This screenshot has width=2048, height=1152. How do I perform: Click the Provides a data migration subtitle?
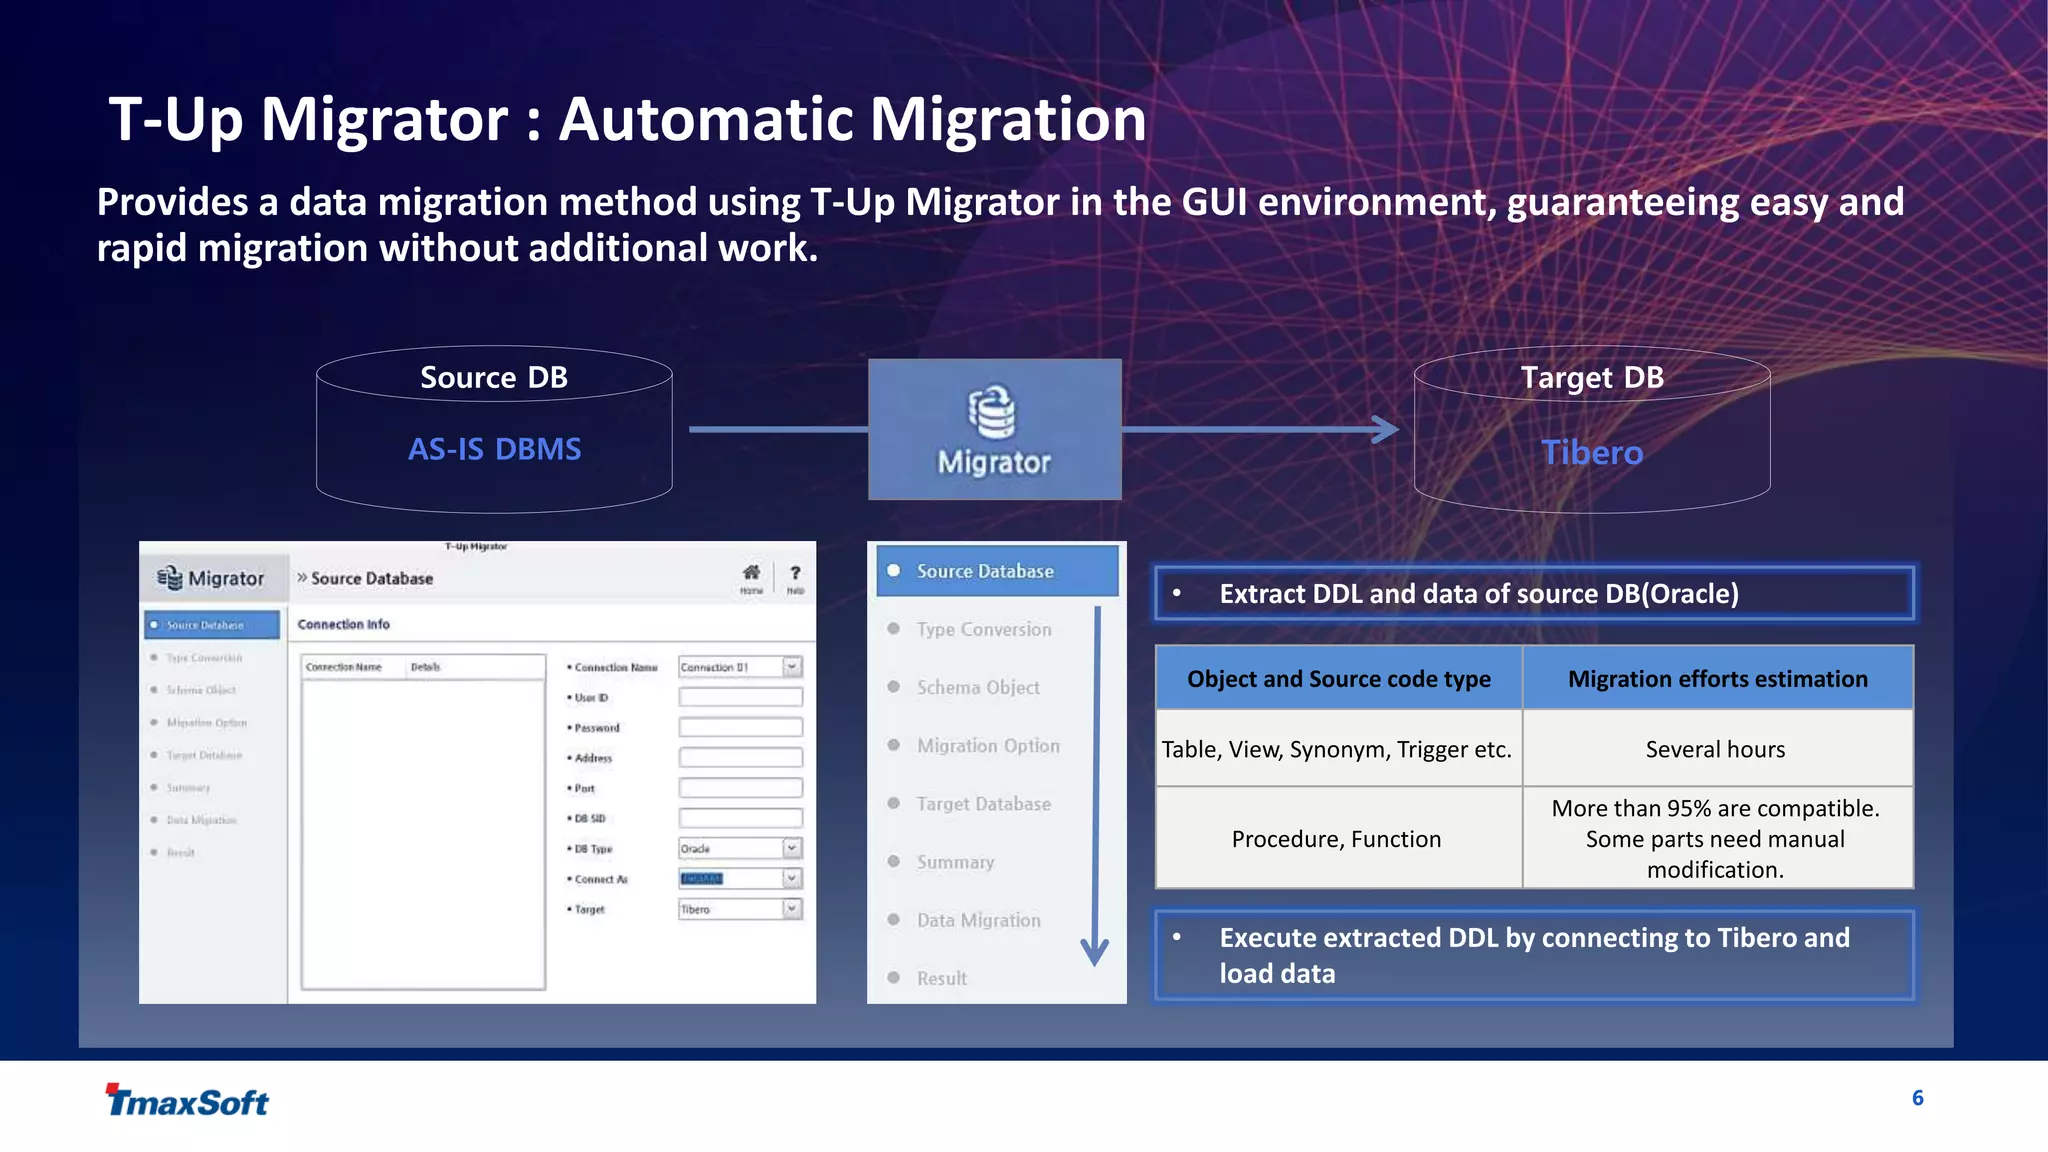click(1000, 225)
